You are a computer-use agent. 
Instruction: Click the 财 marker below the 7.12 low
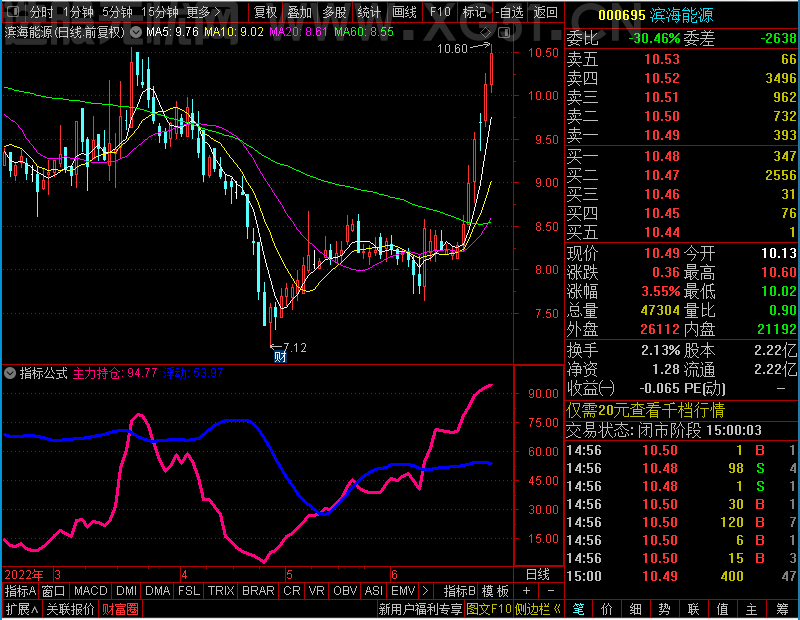click(280, 356)
